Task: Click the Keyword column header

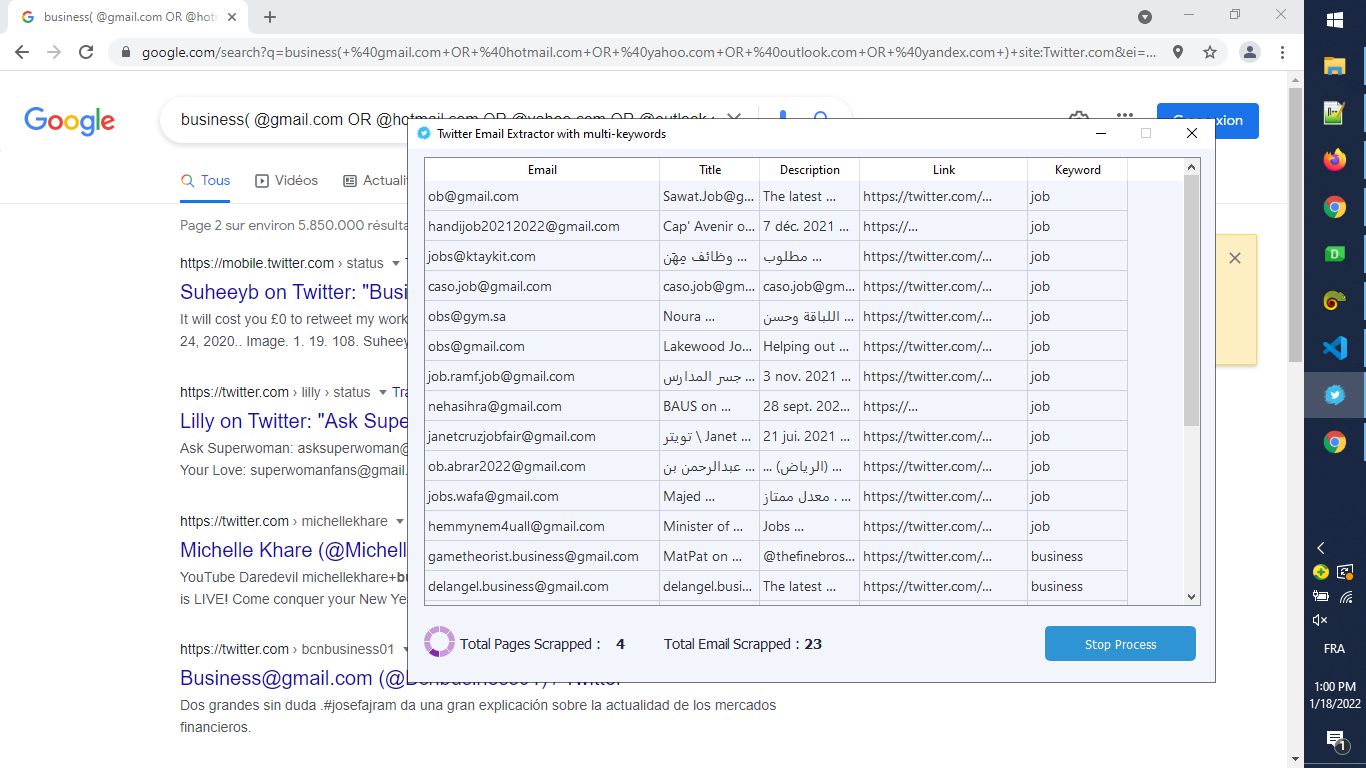Action: pos(1078,170)
